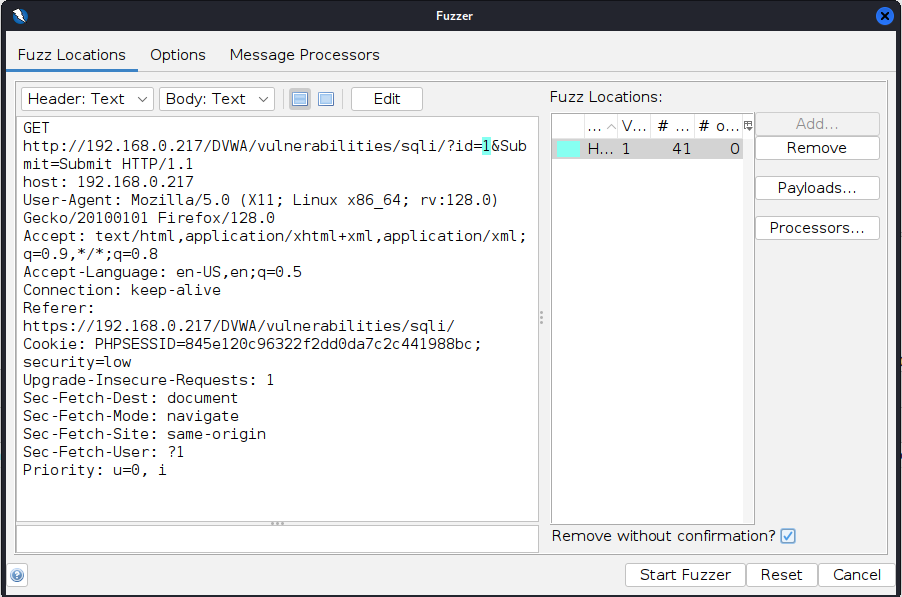This screenshot has height=597, width=902.
Task: Click the 'Connection: keep-alive' line
Action: (x=122, y=290)
